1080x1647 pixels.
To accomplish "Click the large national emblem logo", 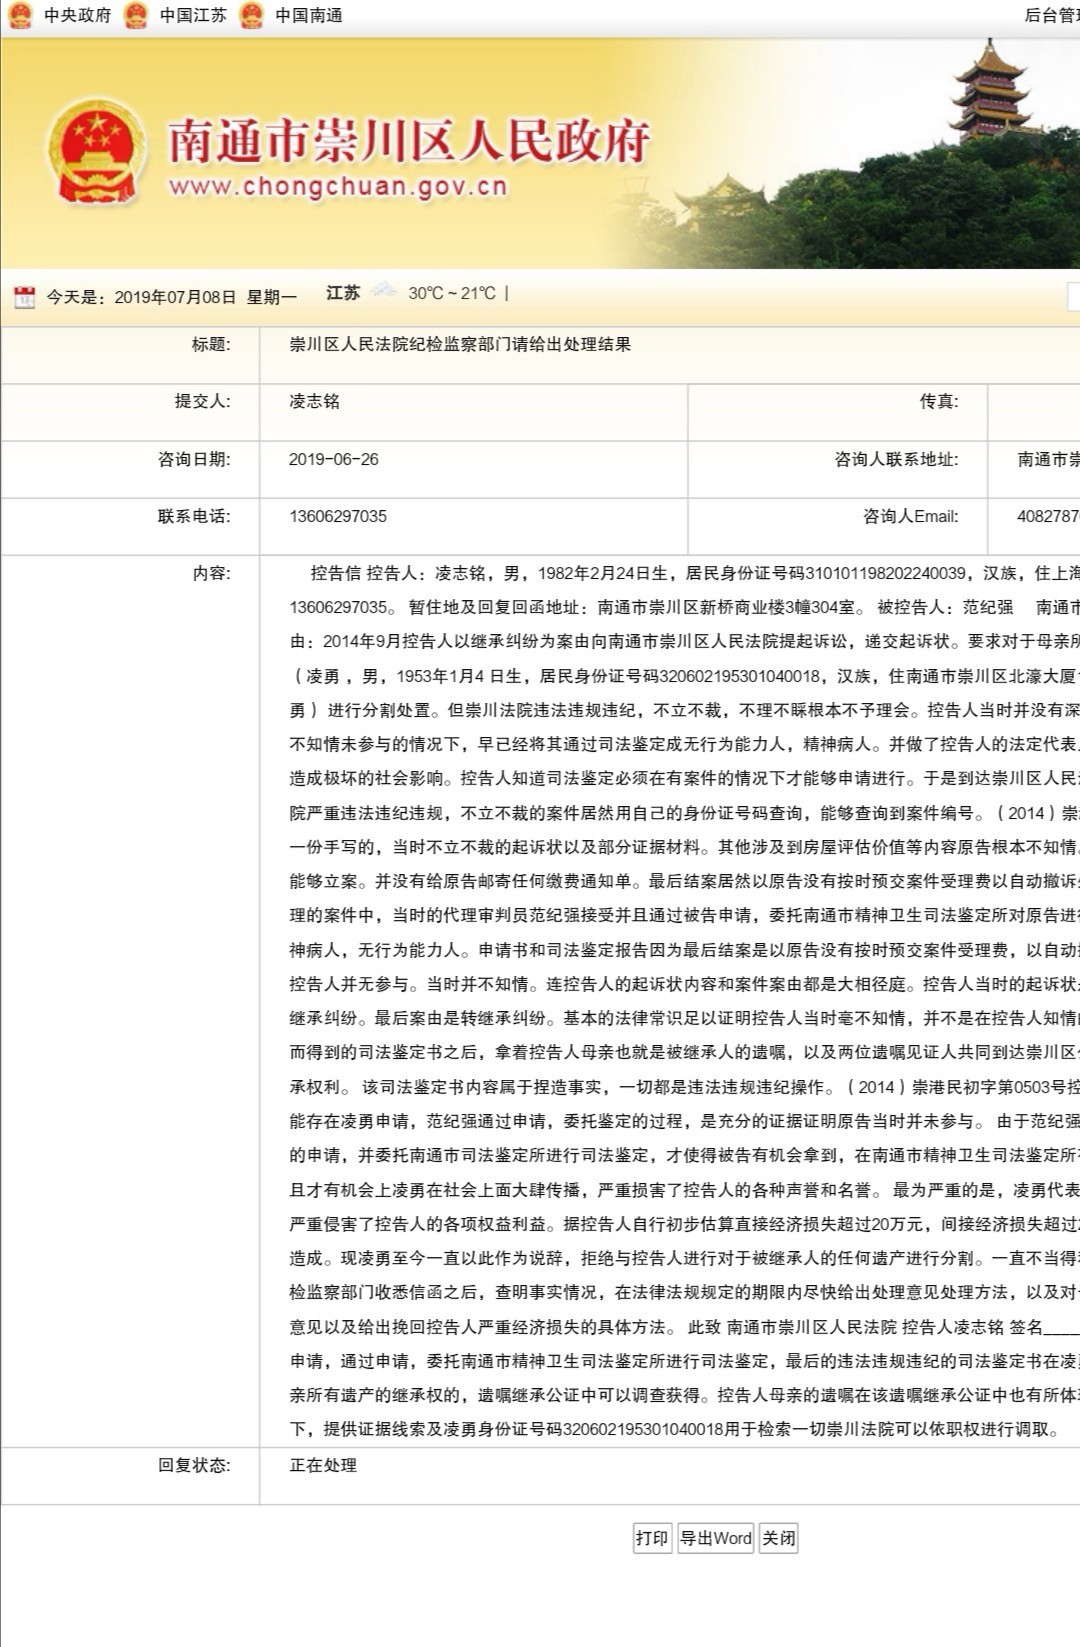I will click(x=97, y=150).
